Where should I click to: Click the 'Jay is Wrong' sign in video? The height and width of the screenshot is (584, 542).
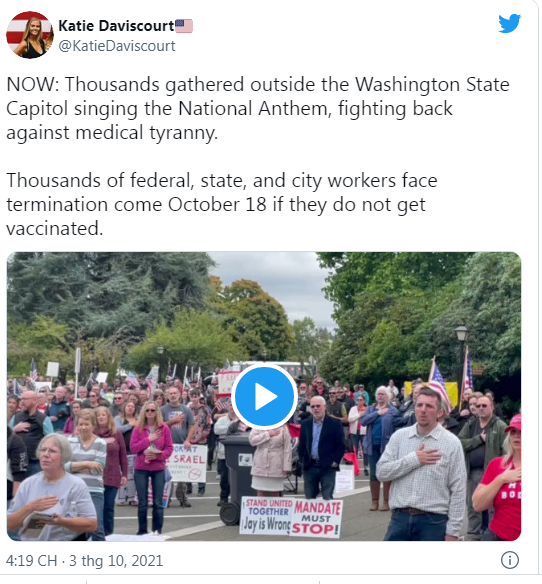click(x=266, y=516)
